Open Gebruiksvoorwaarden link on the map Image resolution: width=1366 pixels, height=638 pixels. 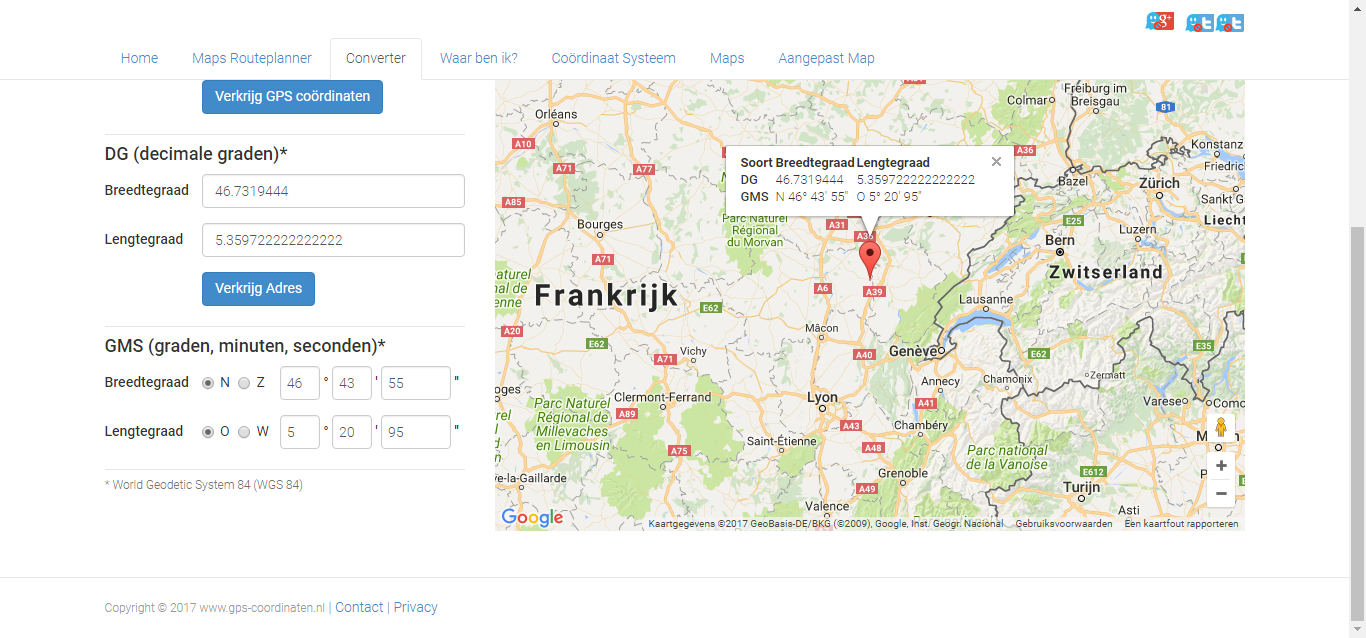tap(1064, 524)
